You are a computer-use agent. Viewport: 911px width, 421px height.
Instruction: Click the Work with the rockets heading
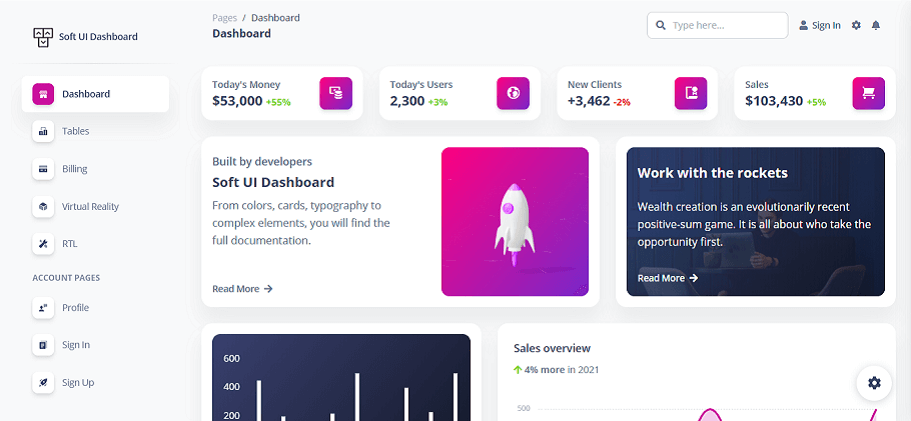point(712,173)
